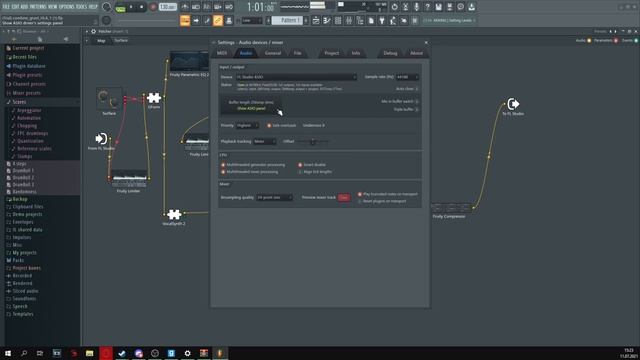Click the highlighted orange typing keyboard icon

coord(185,20)
